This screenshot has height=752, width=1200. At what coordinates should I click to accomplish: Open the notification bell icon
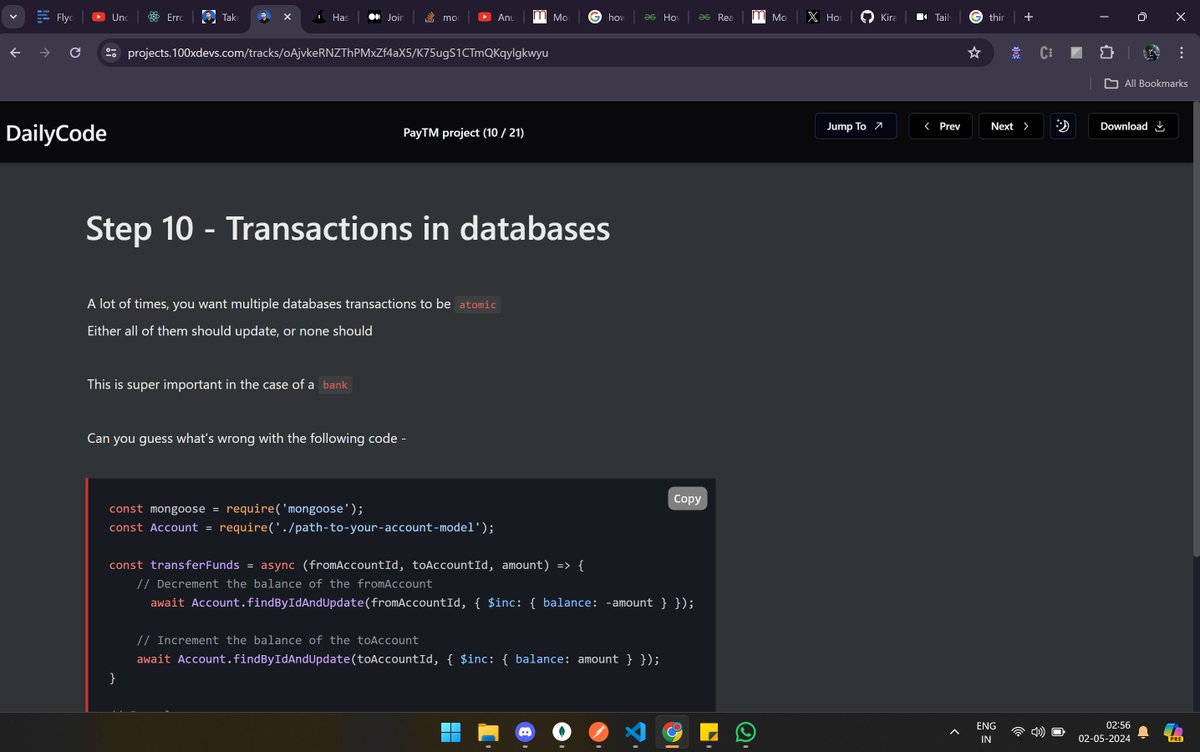click(x=1143, y=733)
